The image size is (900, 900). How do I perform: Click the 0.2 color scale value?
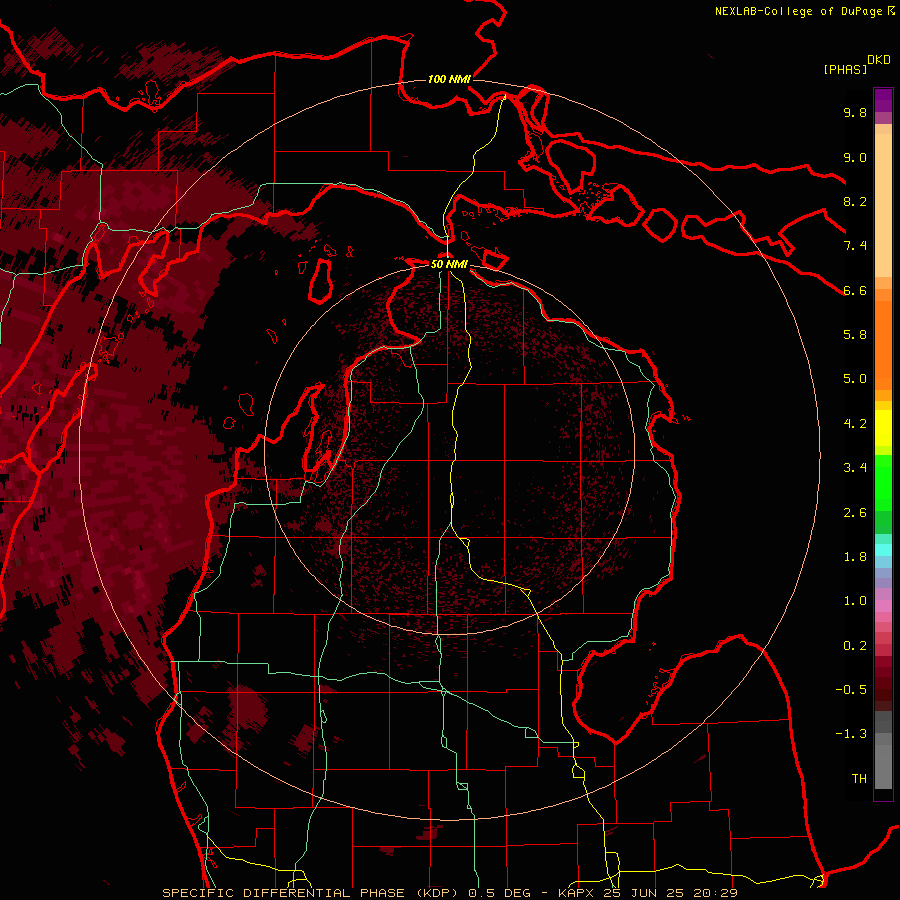click(x=855, y=646)
